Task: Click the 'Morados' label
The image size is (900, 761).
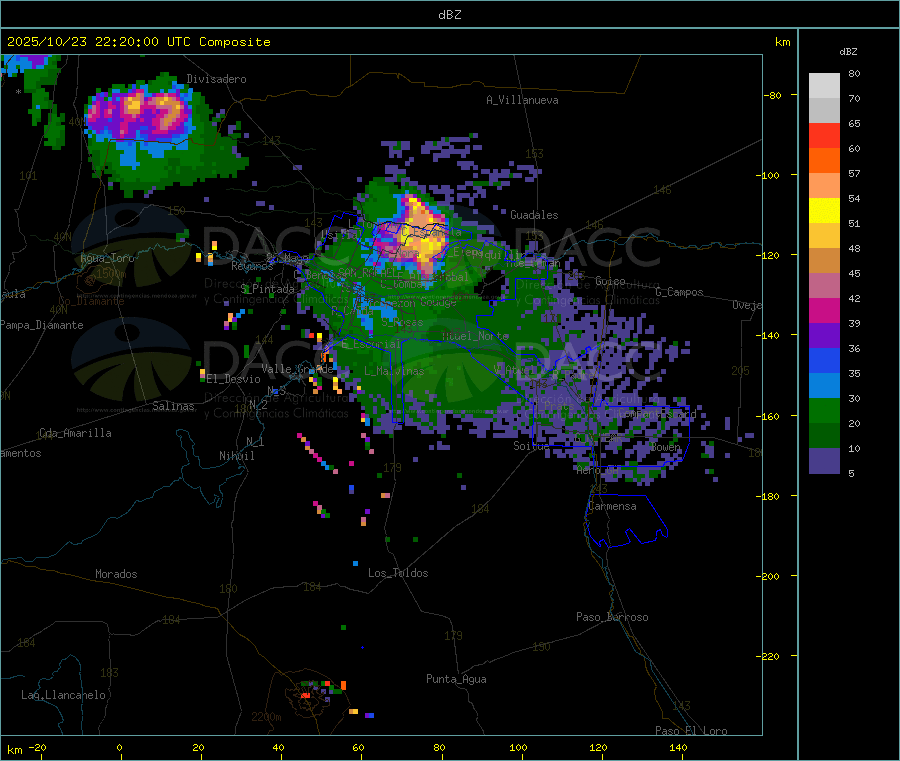Action: pos(117,574)
